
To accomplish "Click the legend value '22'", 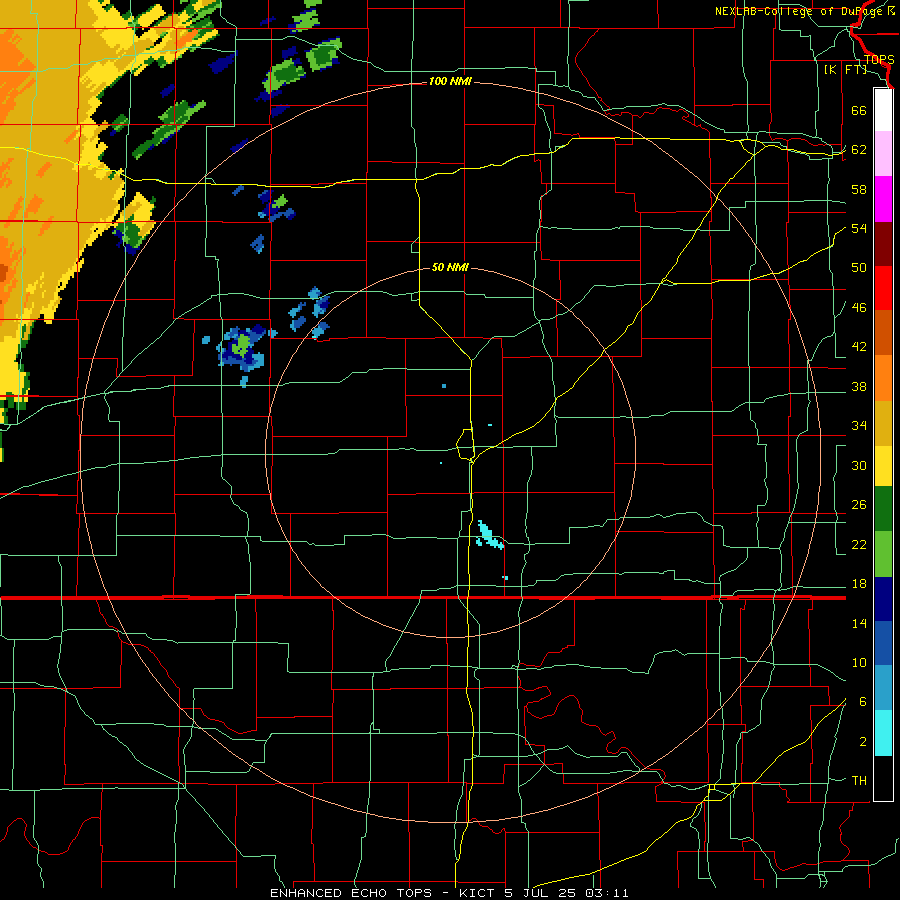I will [x=859, y=545].
